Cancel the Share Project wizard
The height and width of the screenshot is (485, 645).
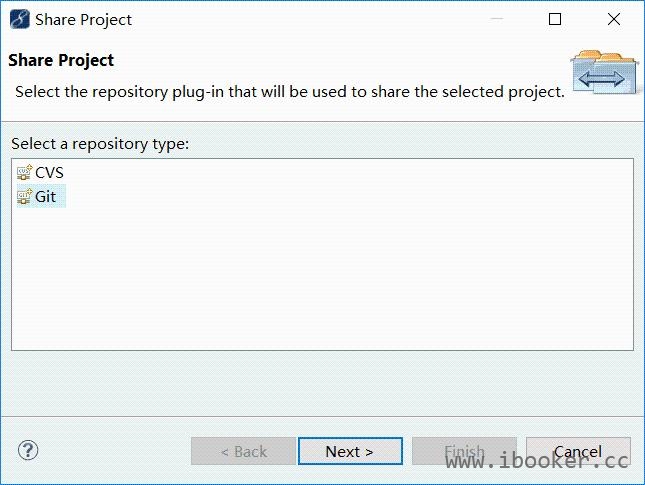point(578,451)
